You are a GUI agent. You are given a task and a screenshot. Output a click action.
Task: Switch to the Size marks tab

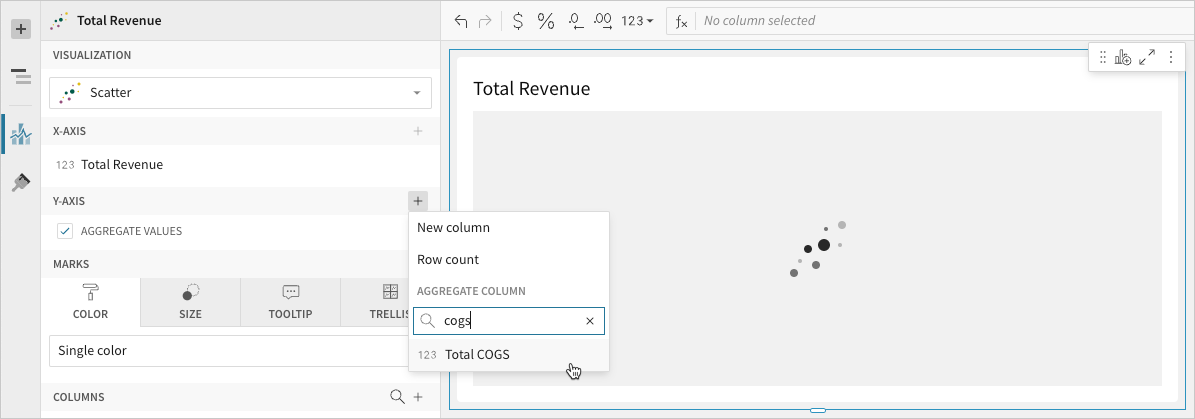pos(190,302)
